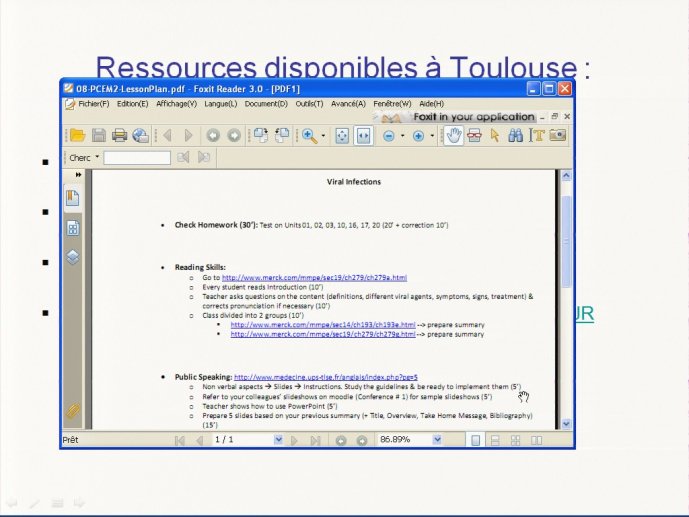Click the blue Zoom In plus icon

click(418, 136)
